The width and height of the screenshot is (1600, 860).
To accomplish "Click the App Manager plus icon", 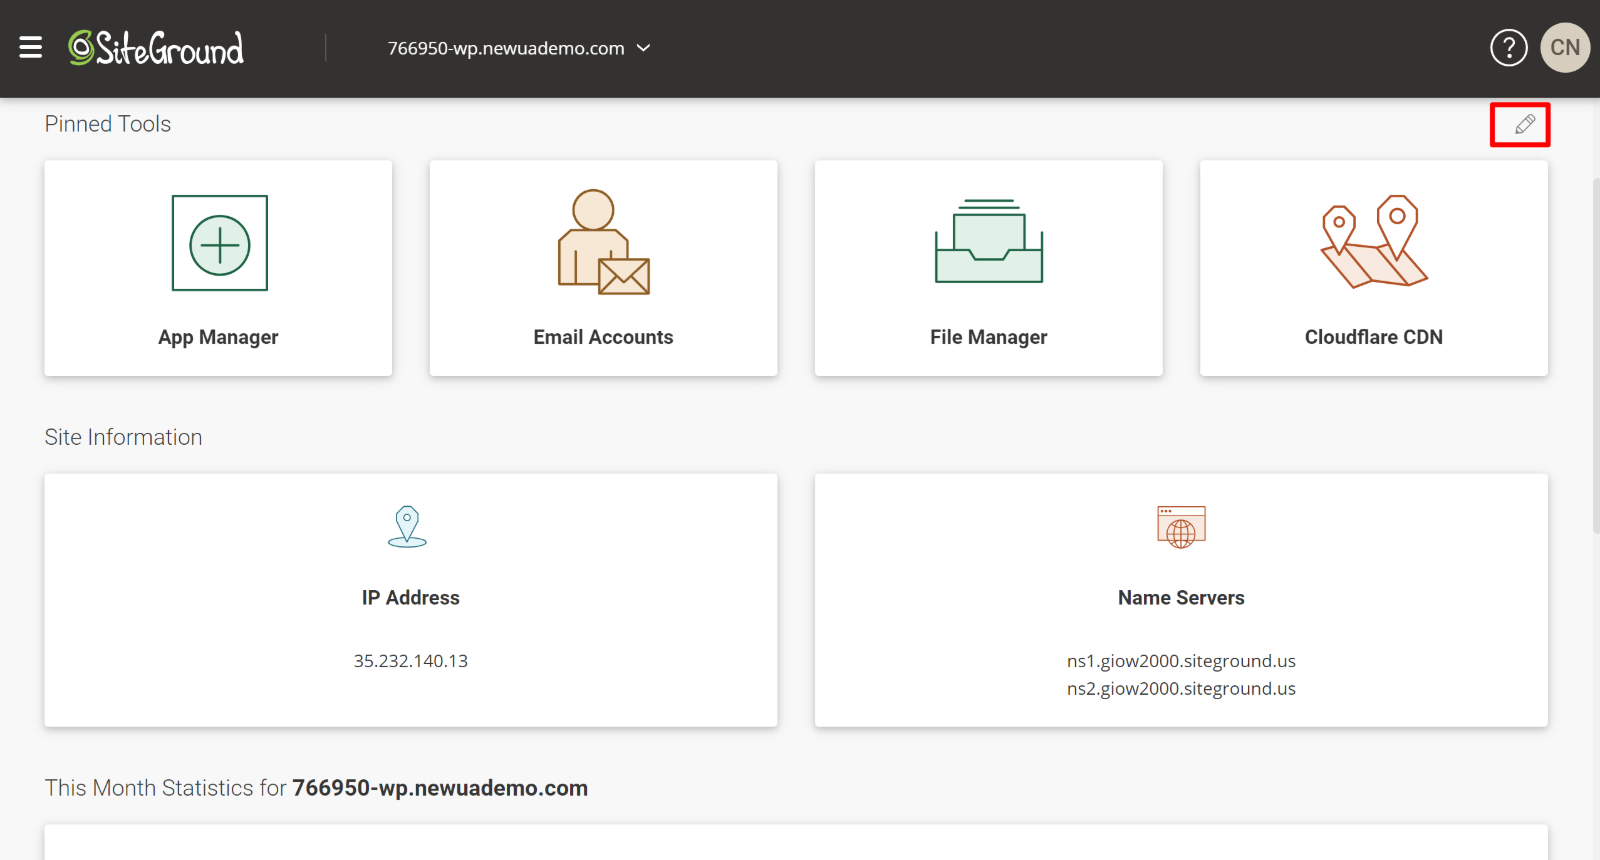I will pyautogui.click(x=220, y=243).
